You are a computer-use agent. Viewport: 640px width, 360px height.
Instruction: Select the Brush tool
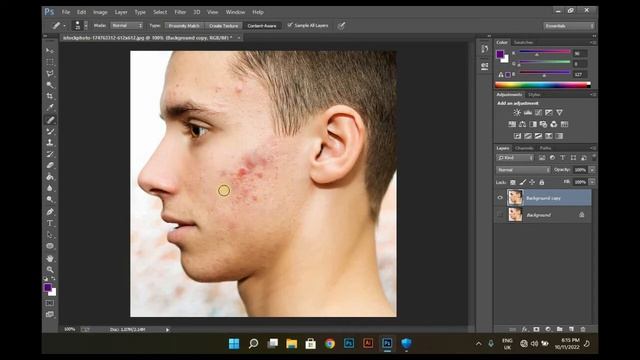50,131
